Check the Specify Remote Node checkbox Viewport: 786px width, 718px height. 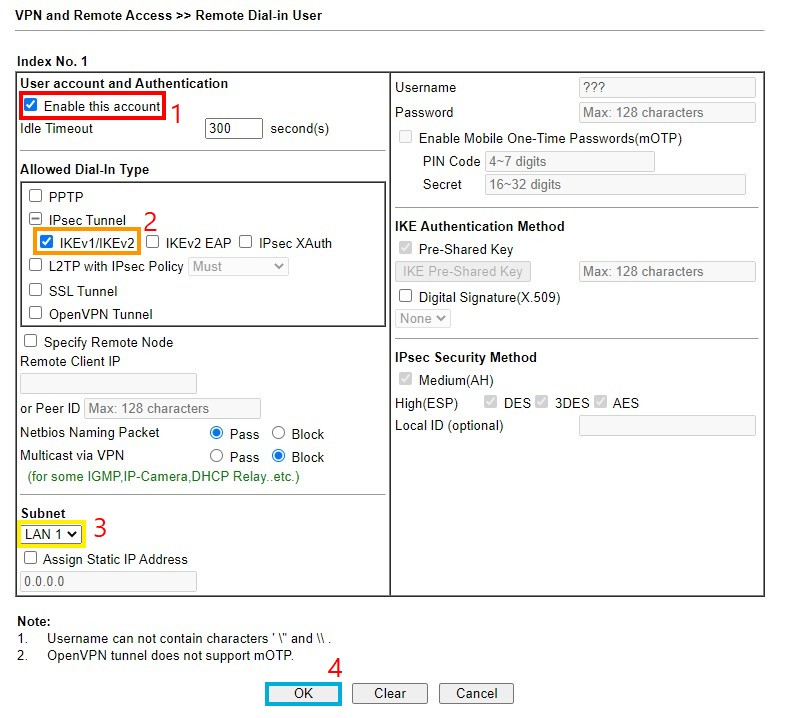pos(31,341)
